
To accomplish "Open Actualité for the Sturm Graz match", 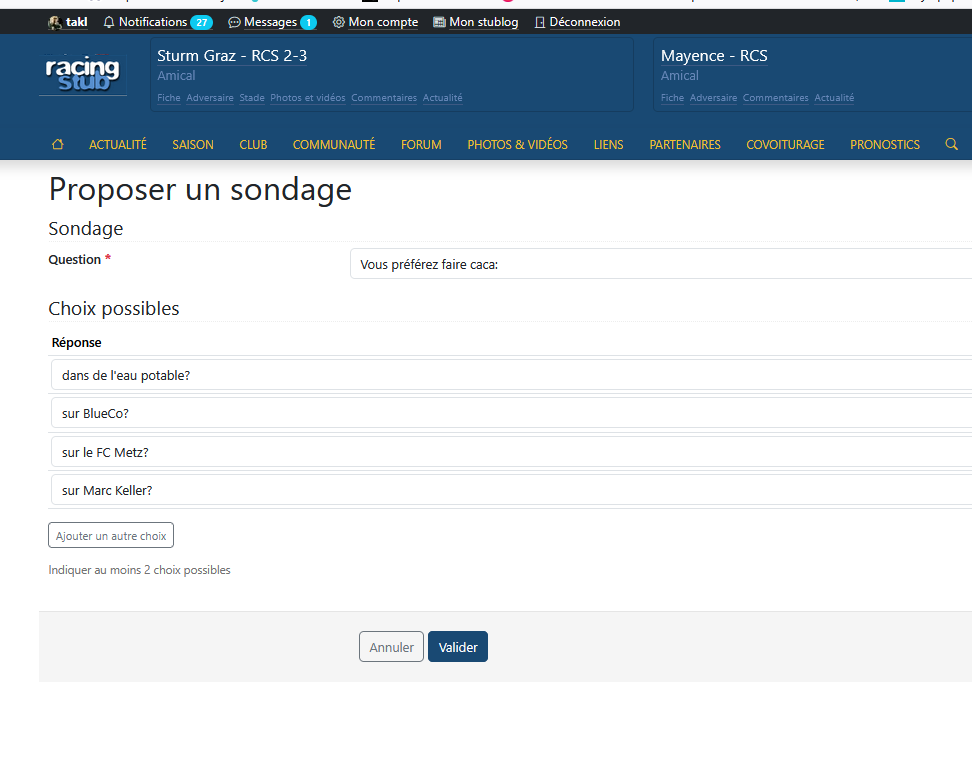I will click(443, 98).
